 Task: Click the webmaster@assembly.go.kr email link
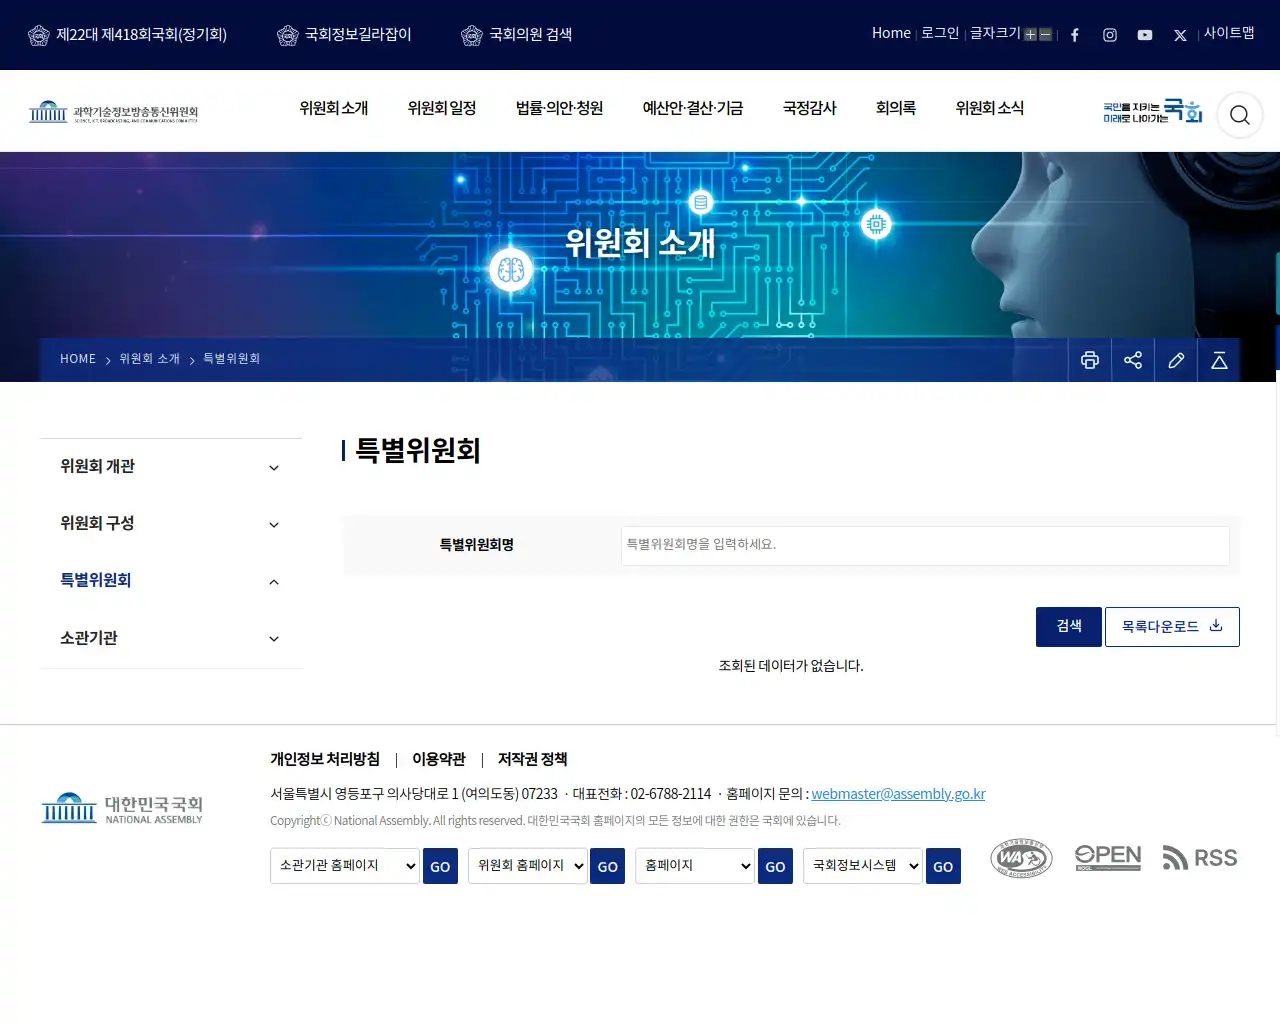[x=898, y=794]
